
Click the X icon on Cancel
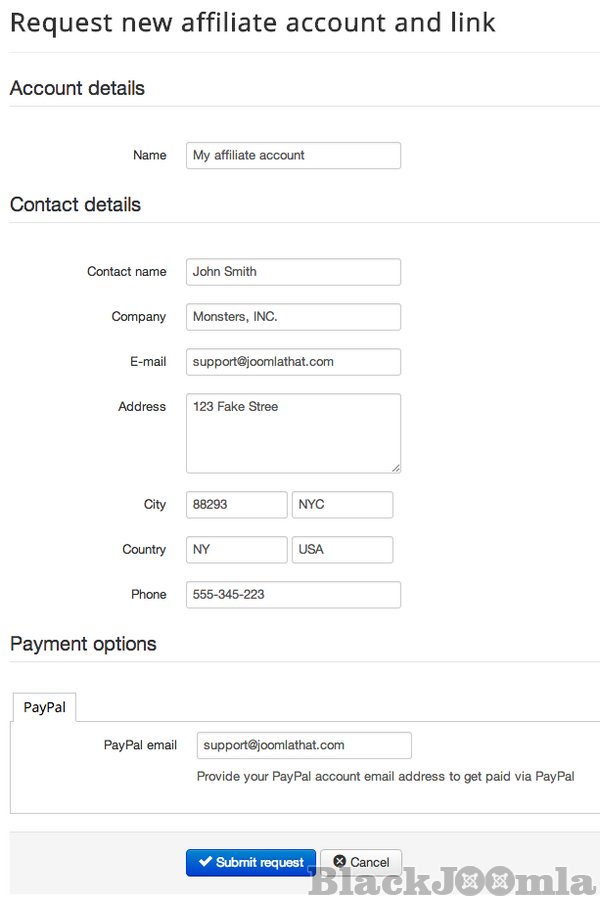[x=340, y=862]
